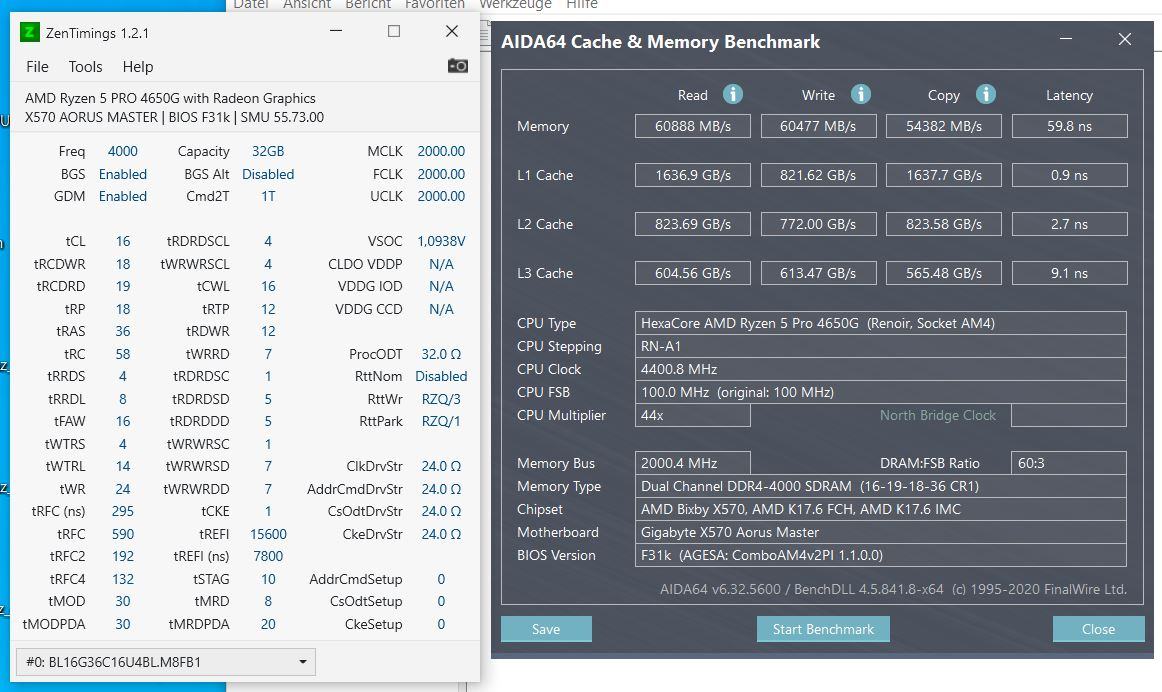The height and width of the screenshot is (692, 1162).
Task: Close AIDA64 window with X button
Action: coord(1125,39)
